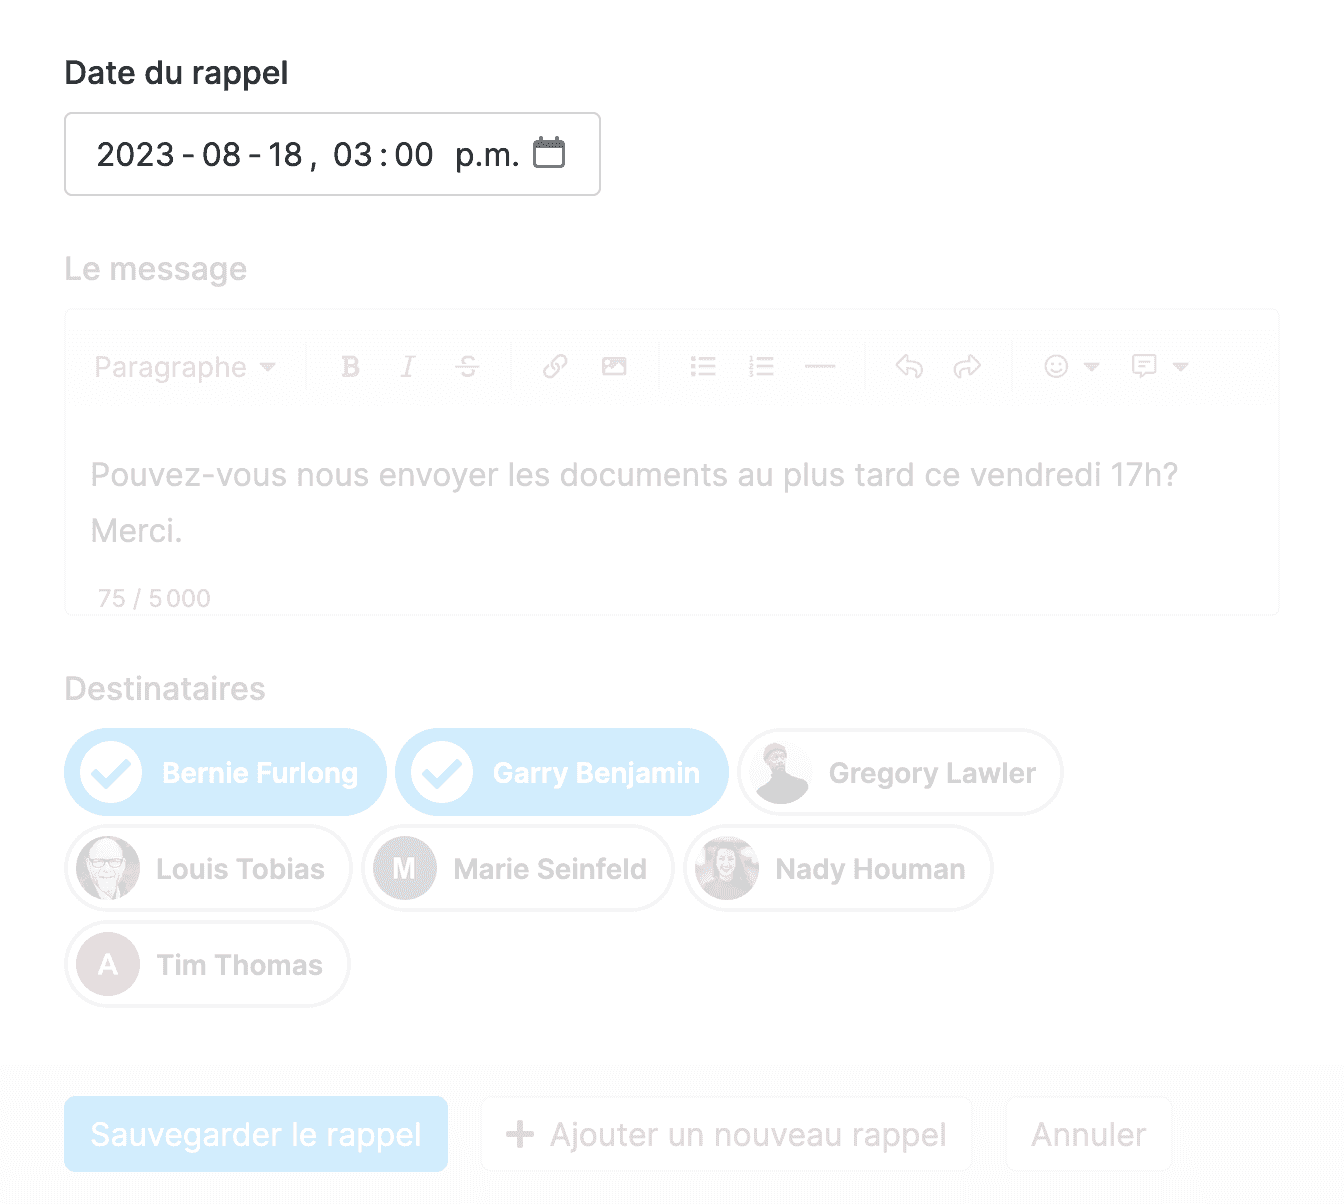The image size is (1344, 1204).
Task: Redo the last edit
Action: 967,367
